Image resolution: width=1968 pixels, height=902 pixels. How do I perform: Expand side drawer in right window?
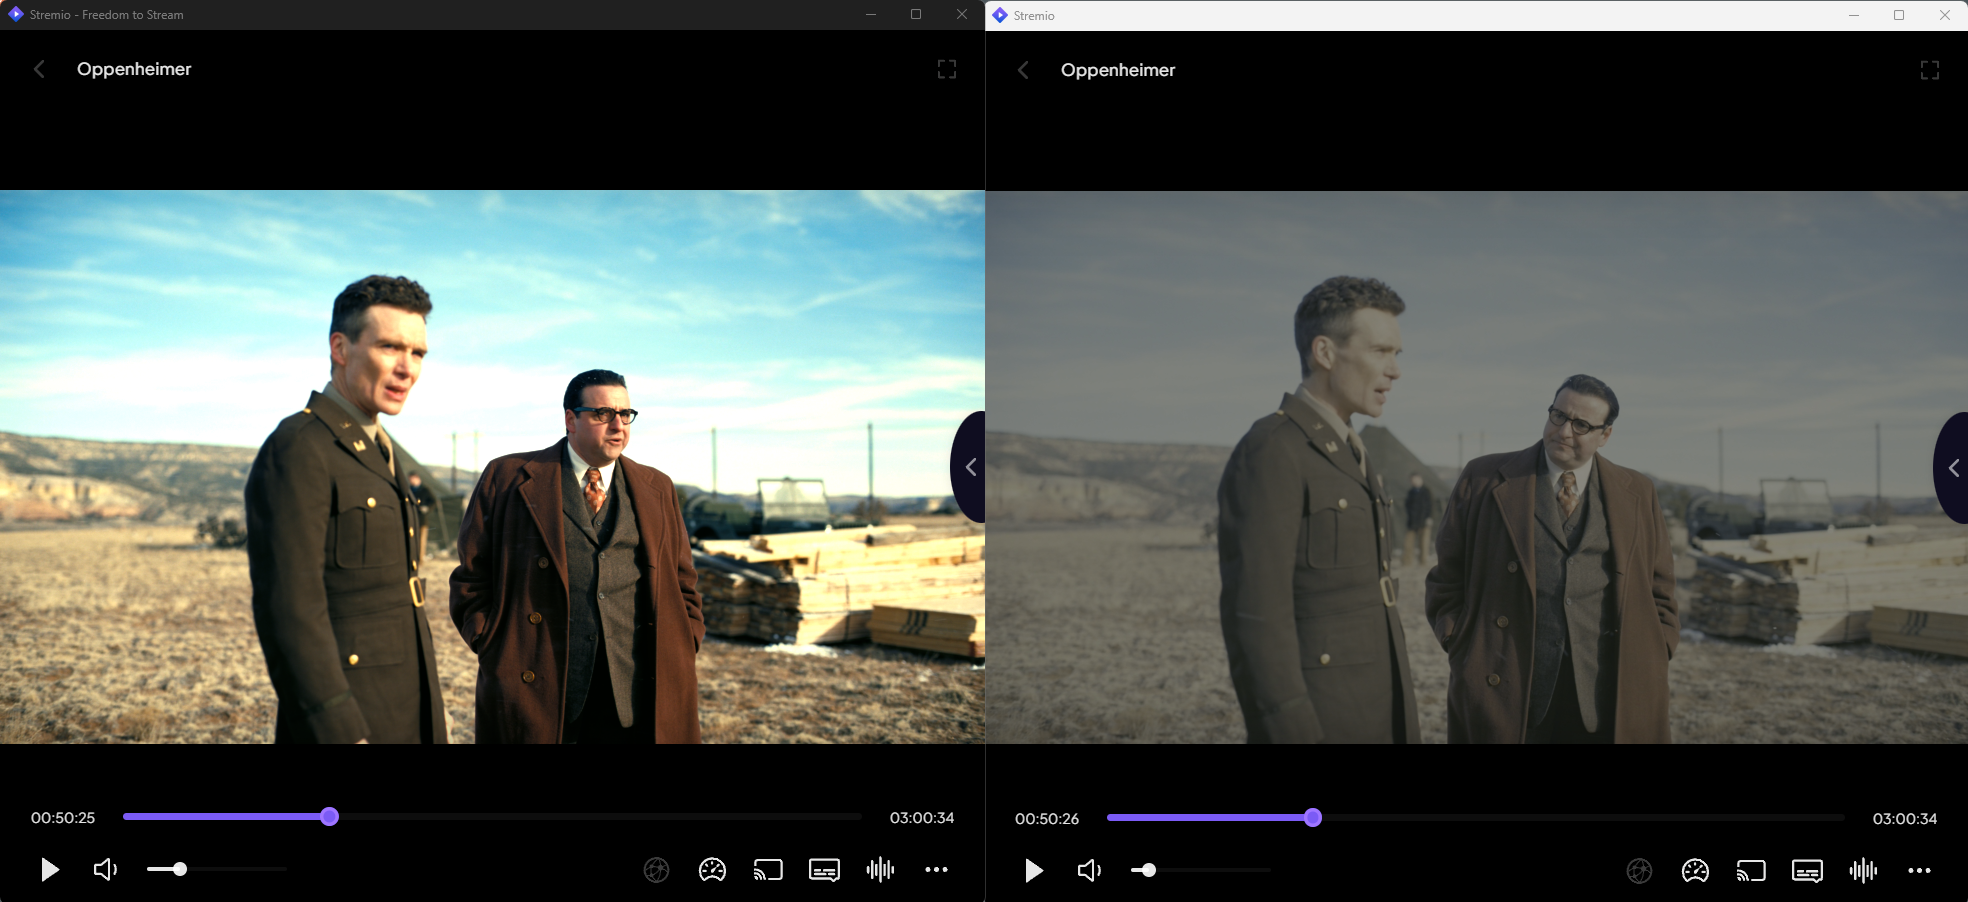(1952, 468)
